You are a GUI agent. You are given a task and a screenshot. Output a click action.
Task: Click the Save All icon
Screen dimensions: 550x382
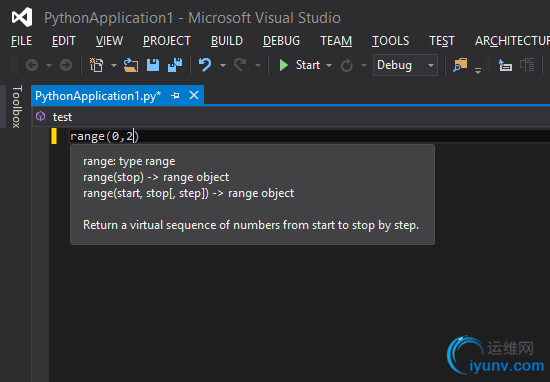175,65
